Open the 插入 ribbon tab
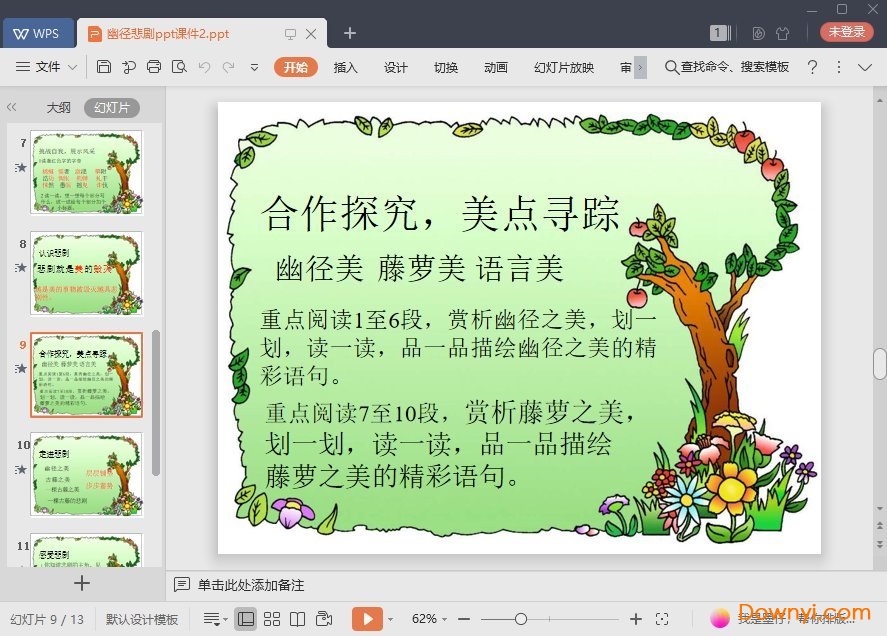Image resolution: width=887 pixels, height=636 pixels. 345,67
